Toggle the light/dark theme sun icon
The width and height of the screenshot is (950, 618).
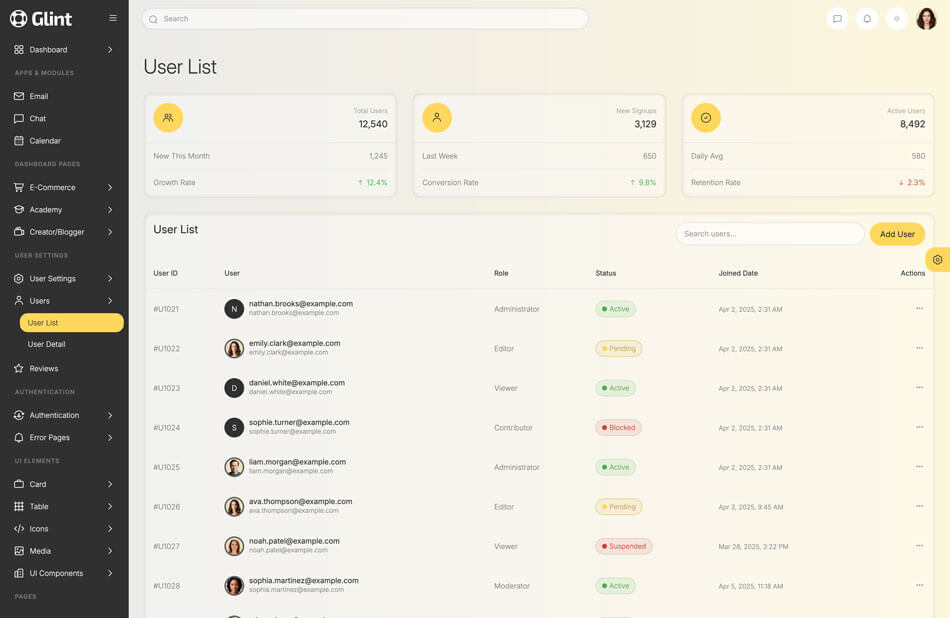[896, 19]
